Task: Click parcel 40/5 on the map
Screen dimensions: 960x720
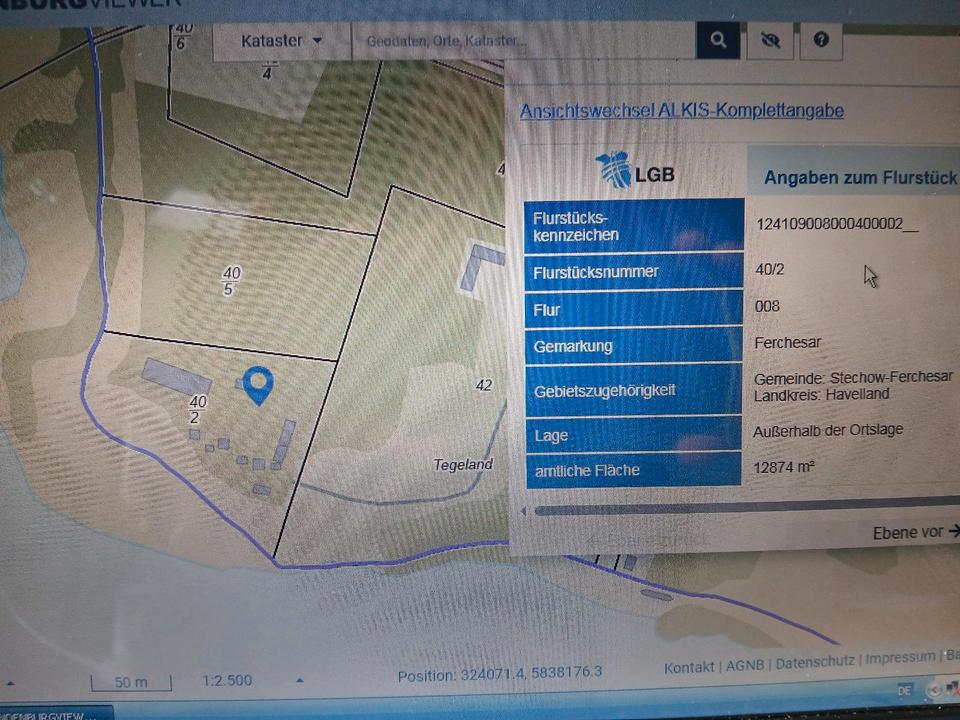Action: coord(232,281)
